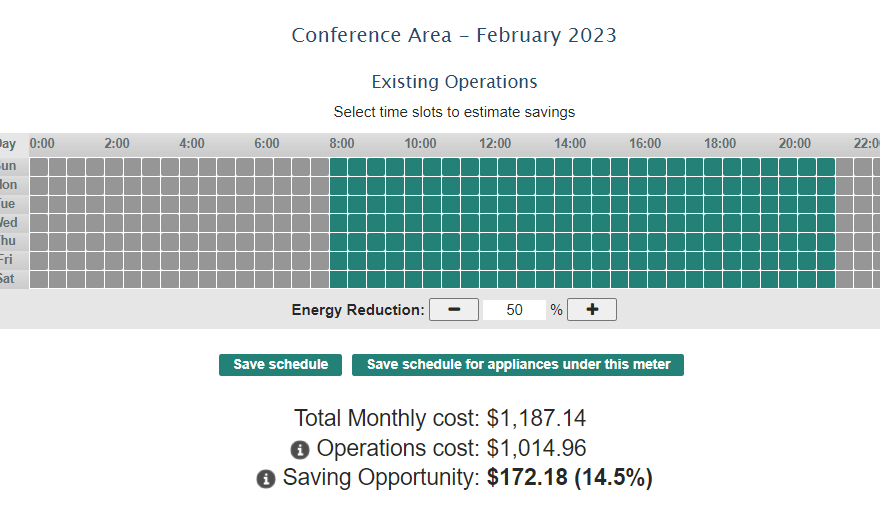Screen dimensions: 880x514
Task: Select the Monday 0:00 gray time slot
Action: click(38, 185)
